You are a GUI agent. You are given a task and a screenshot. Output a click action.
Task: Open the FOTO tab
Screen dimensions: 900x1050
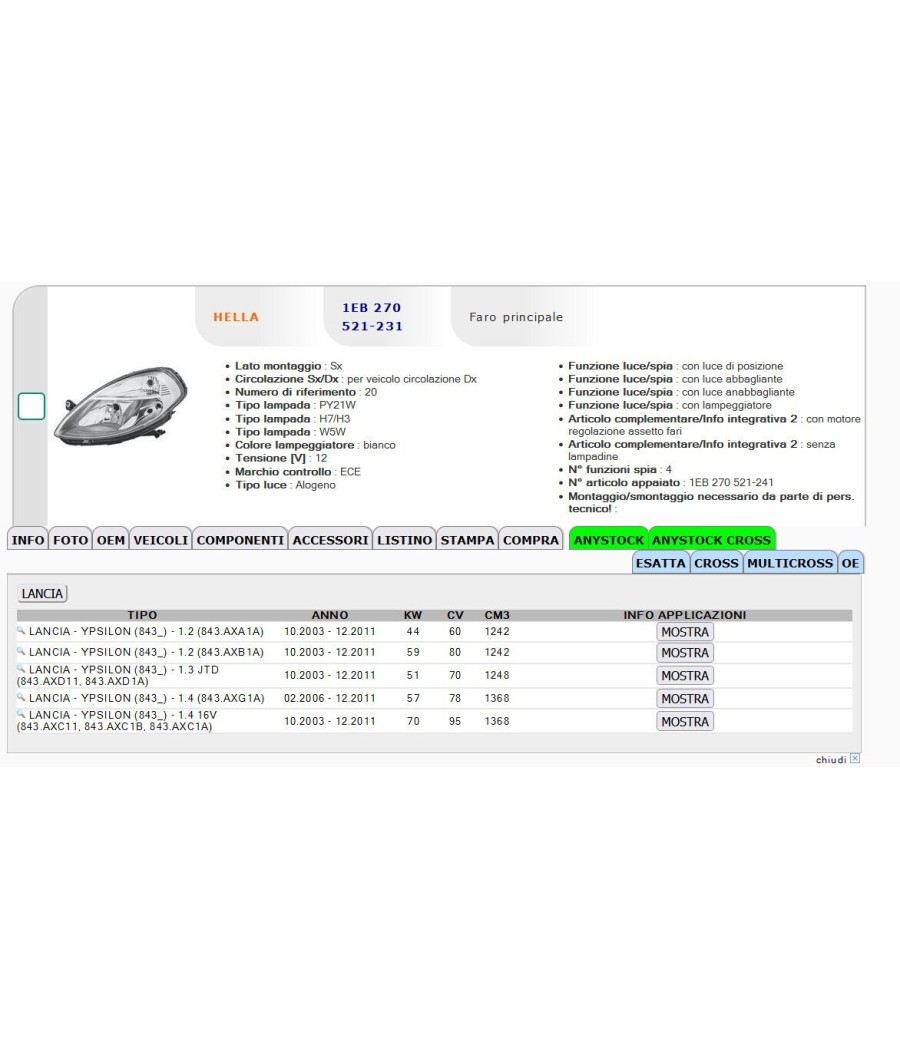click(70, 540)
